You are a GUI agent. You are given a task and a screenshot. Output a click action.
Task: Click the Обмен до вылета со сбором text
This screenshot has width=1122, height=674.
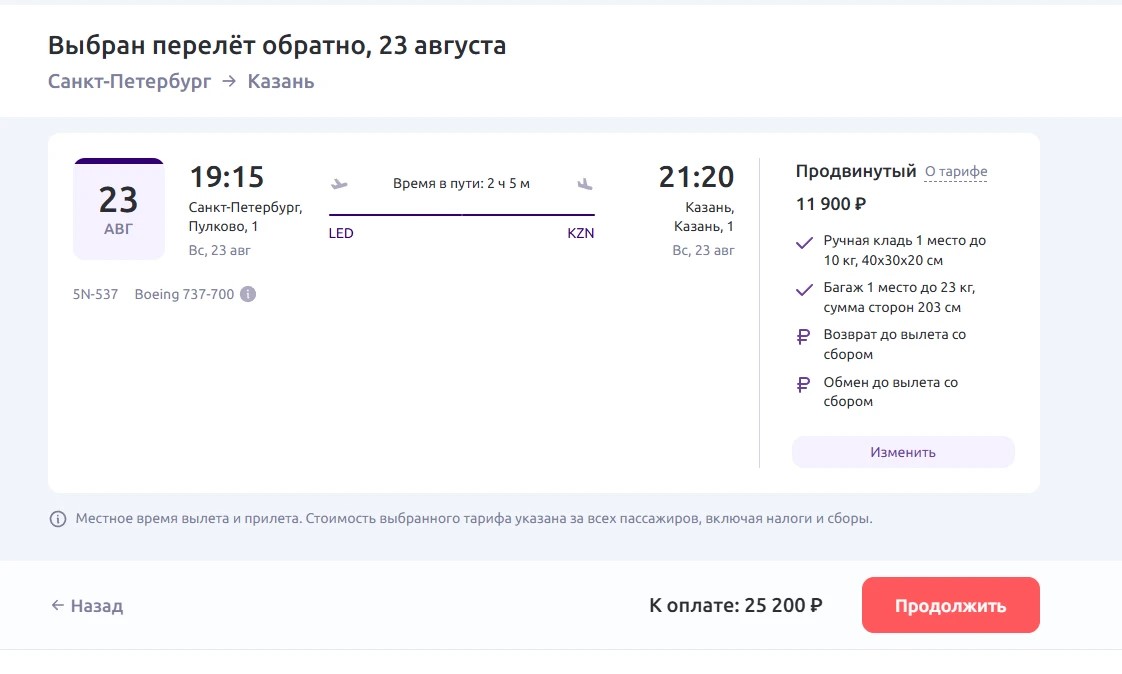click(890, 391)
